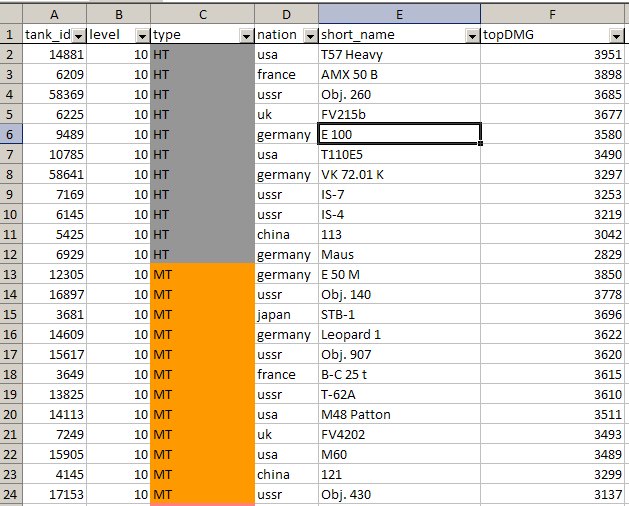Click topDMG value 2829
This screenshot has height=506, width=629.
[552, 254]
